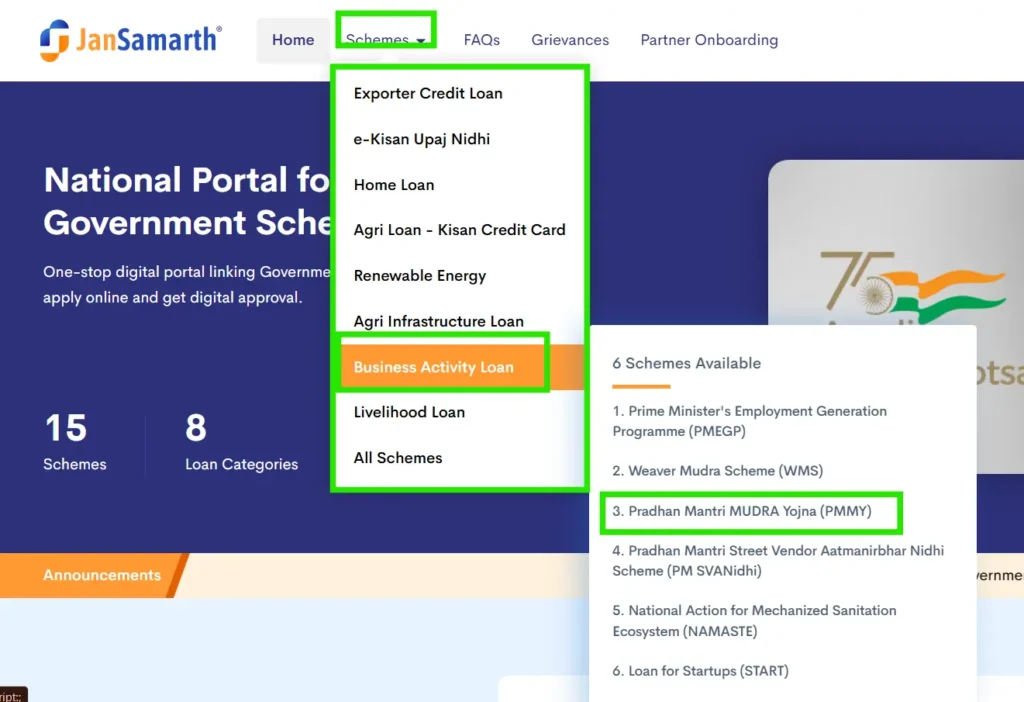This screenshot has height=702, width=1024.
Task: Open Weaver Mudra Scheme (WMS)
Action: pos(717,471)
